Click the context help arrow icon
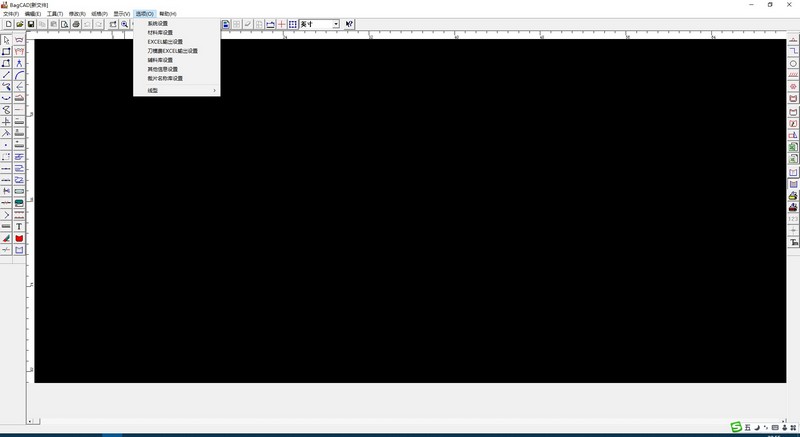 tap(349, 24)
